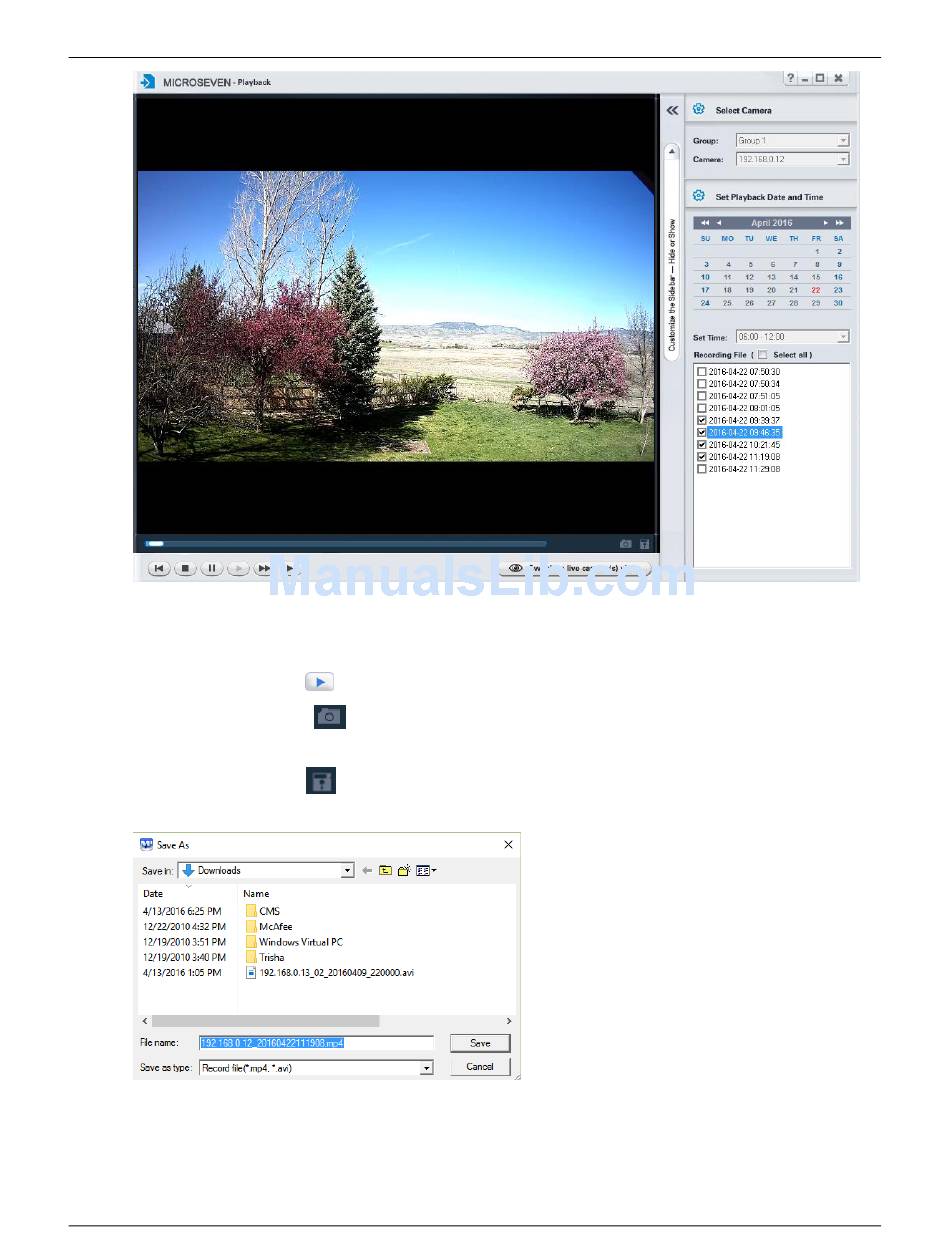The width and height of the screenshot is (950, 1260).
Task: Check the 2016-04-22 08:01:05 recording
Action: pos(702,408)
